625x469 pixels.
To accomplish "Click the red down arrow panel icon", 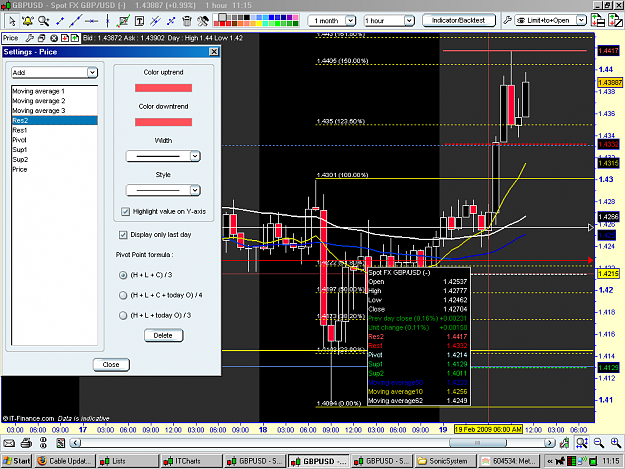I will point(64,38).
